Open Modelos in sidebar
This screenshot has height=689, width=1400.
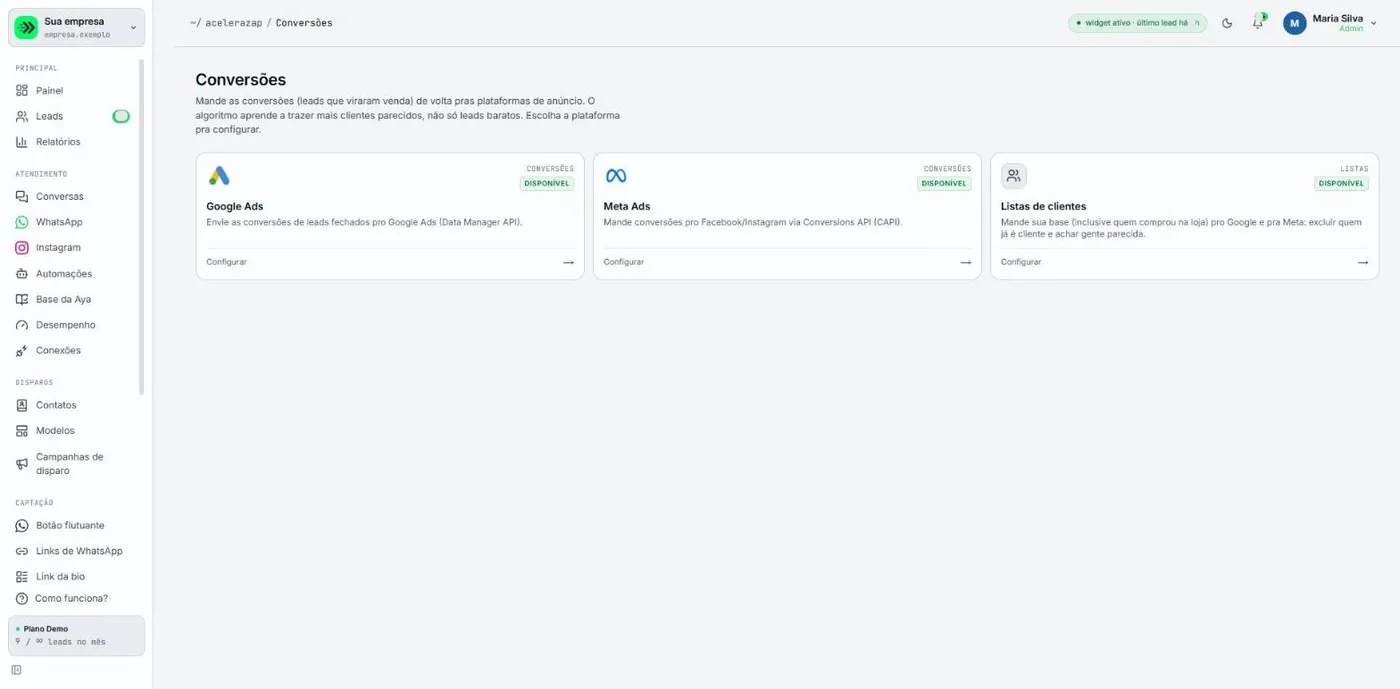55,431
